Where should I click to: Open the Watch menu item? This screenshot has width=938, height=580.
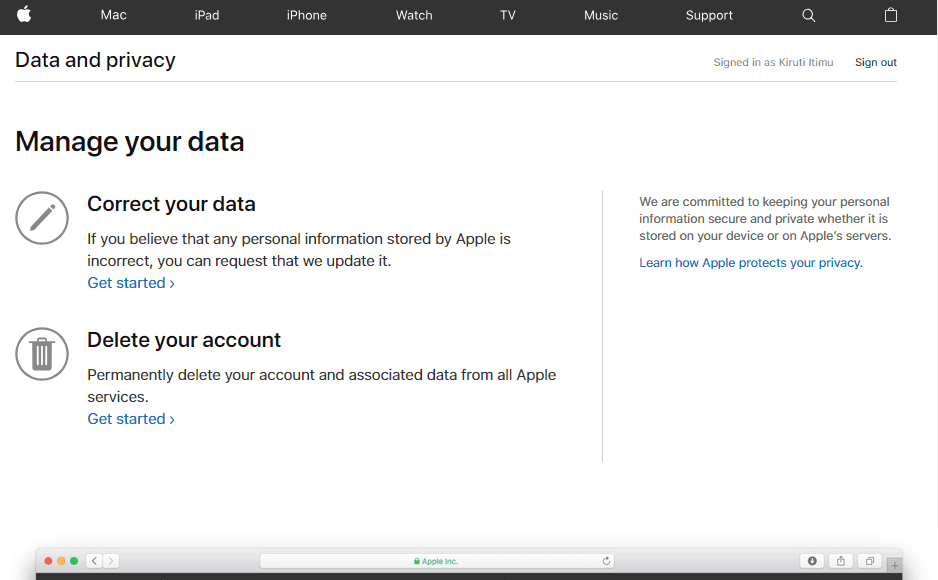pyautogui.click(x=414, y=15)
